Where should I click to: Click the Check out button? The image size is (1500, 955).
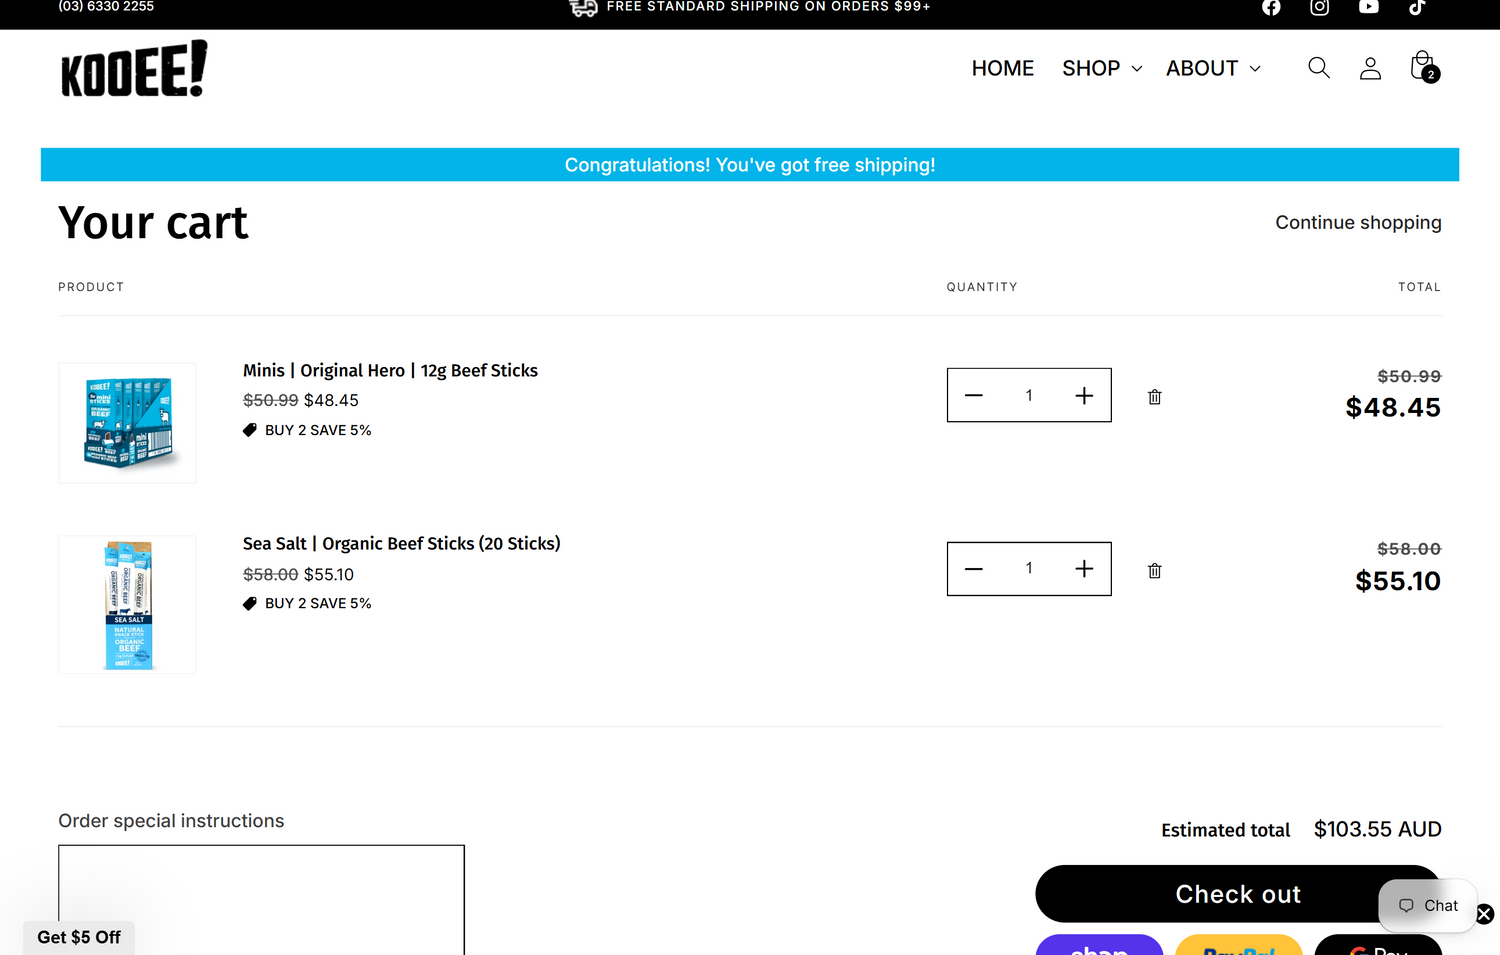1238,894
